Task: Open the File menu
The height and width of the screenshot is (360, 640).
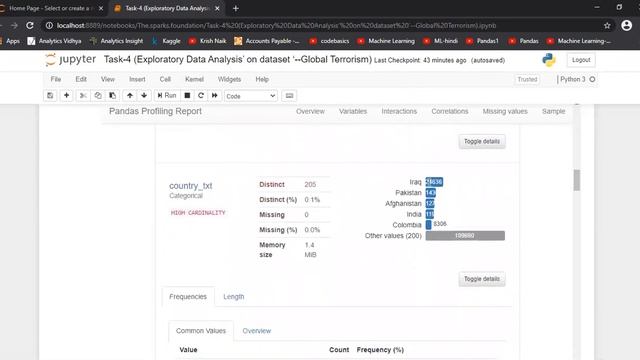Action: pyautogui.click(x=56, y=79)
